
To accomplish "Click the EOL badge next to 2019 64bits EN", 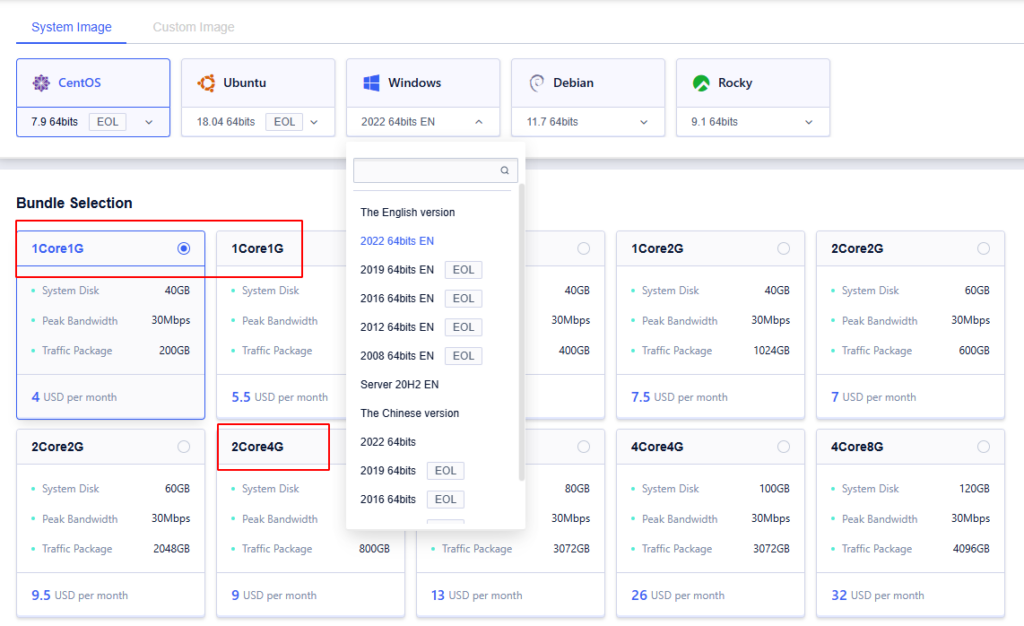I will click(463, 270).
